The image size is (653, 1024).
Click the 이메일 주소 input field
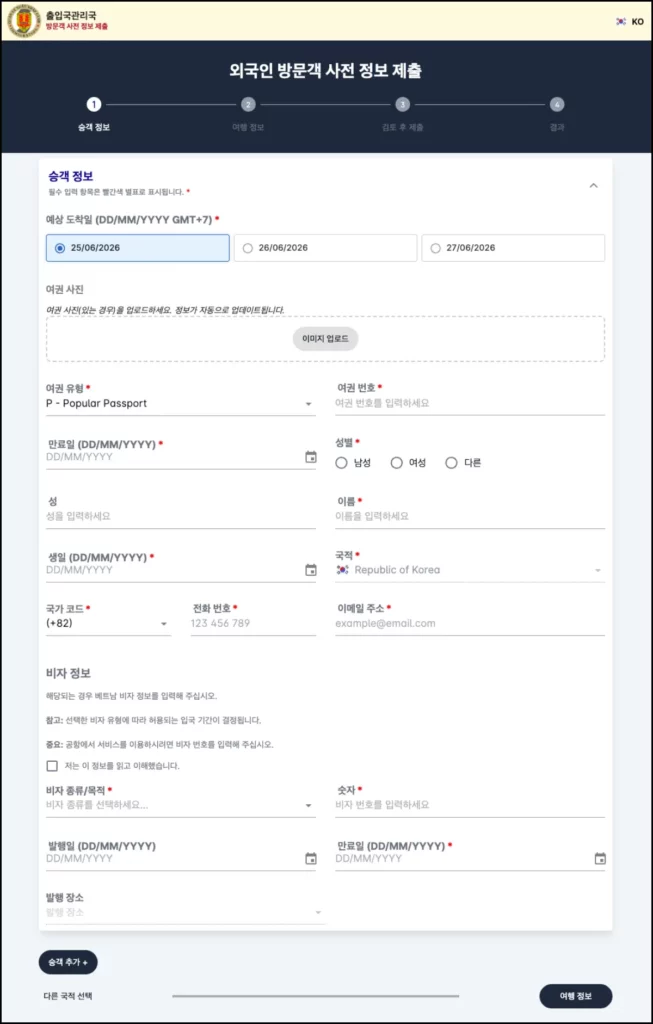pos(470,624)
